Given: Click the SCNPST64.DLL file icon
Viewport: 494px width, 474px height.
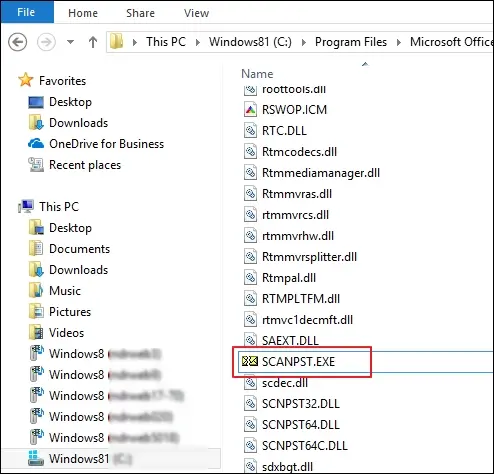Looking at the screenshot, I should pyautogui.click(x=250, y=425).
